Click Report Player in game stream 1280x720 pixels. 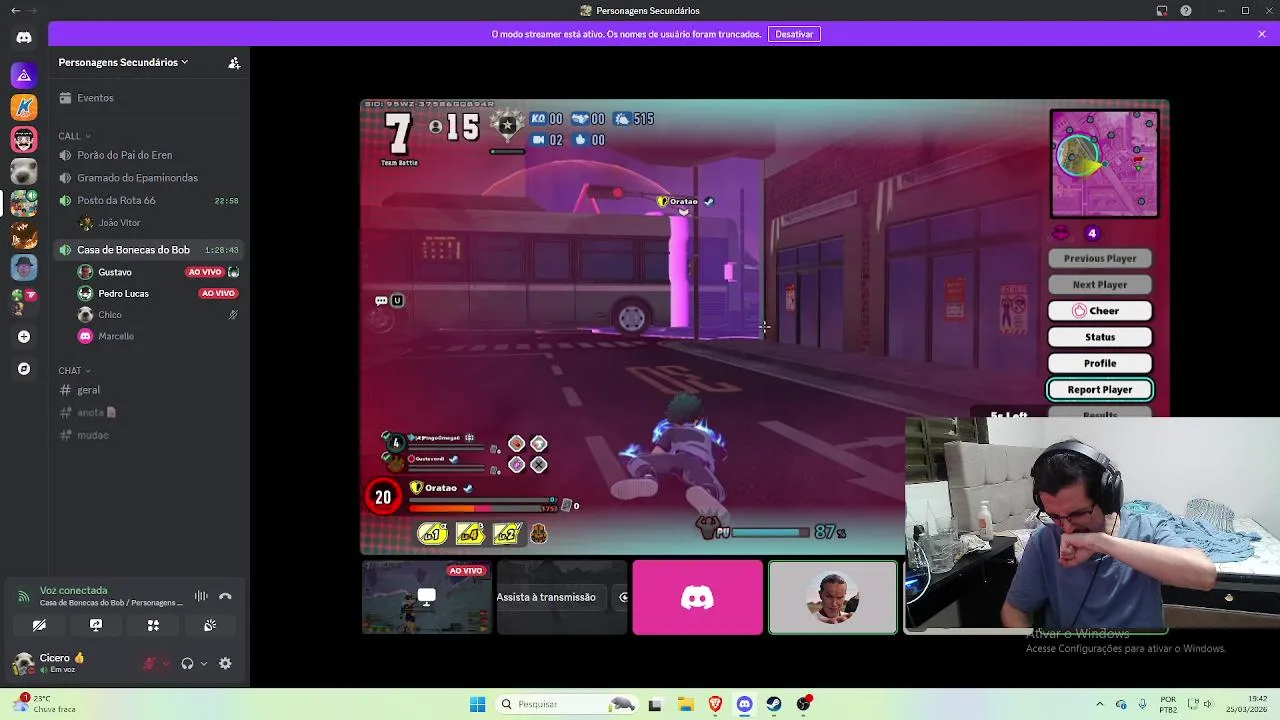pyautogui.click(x=1100, y=390)
